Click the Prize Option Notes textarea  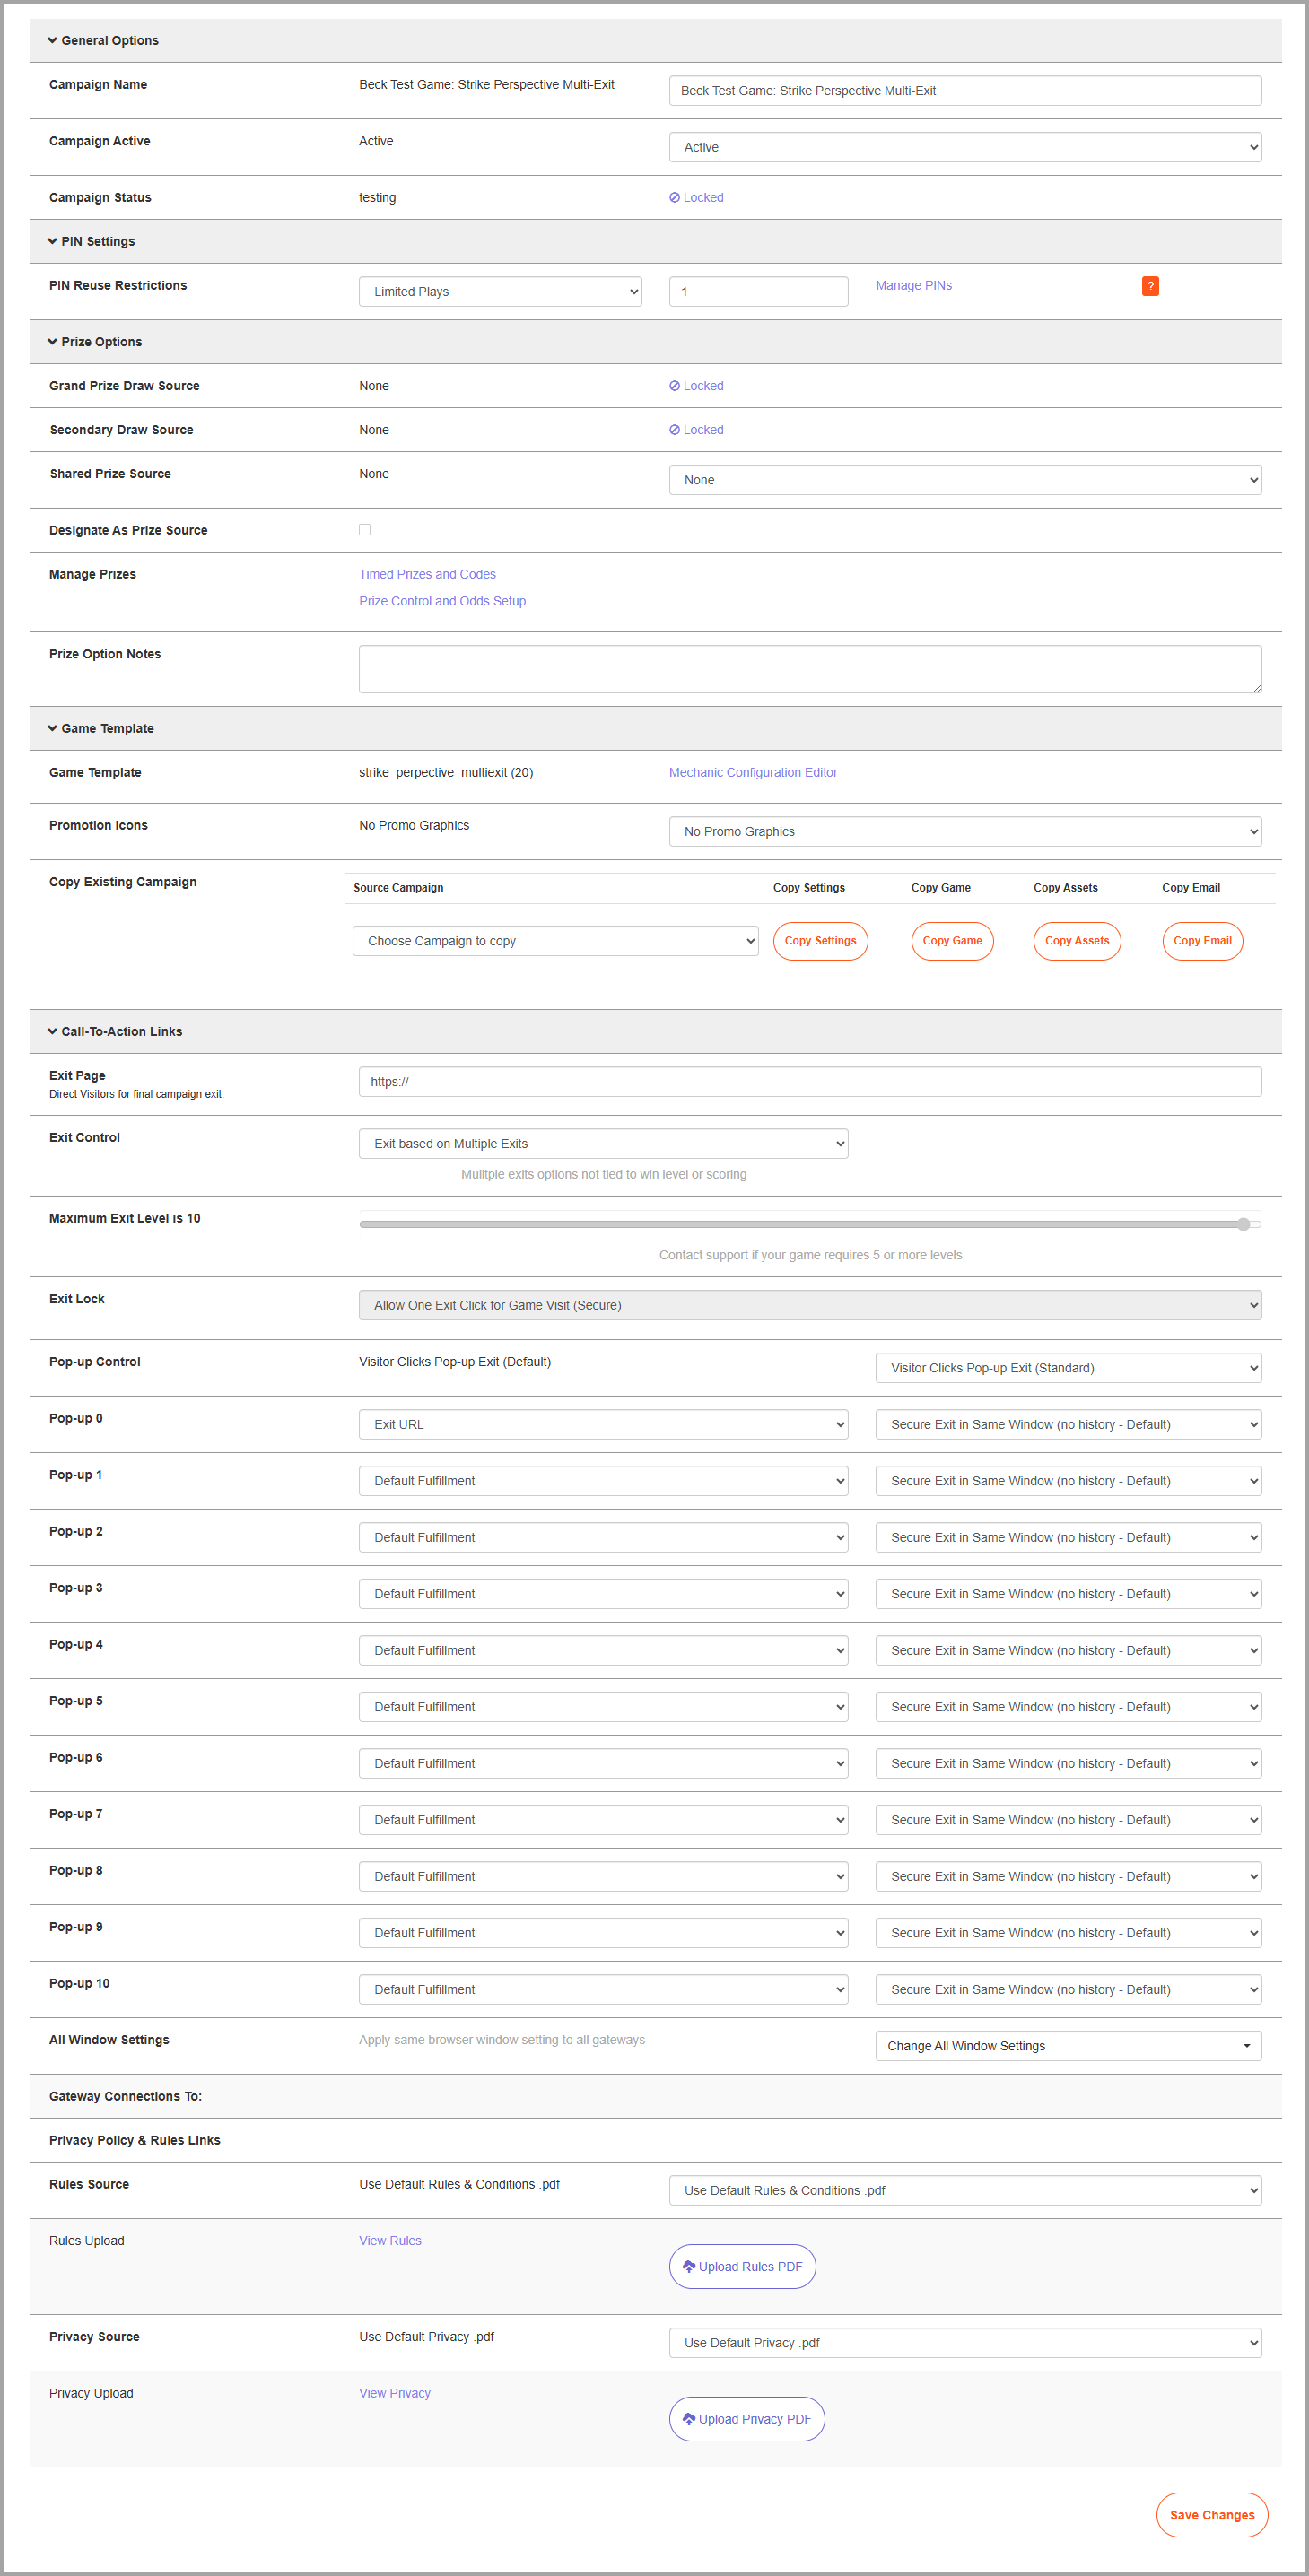(810, 669)
